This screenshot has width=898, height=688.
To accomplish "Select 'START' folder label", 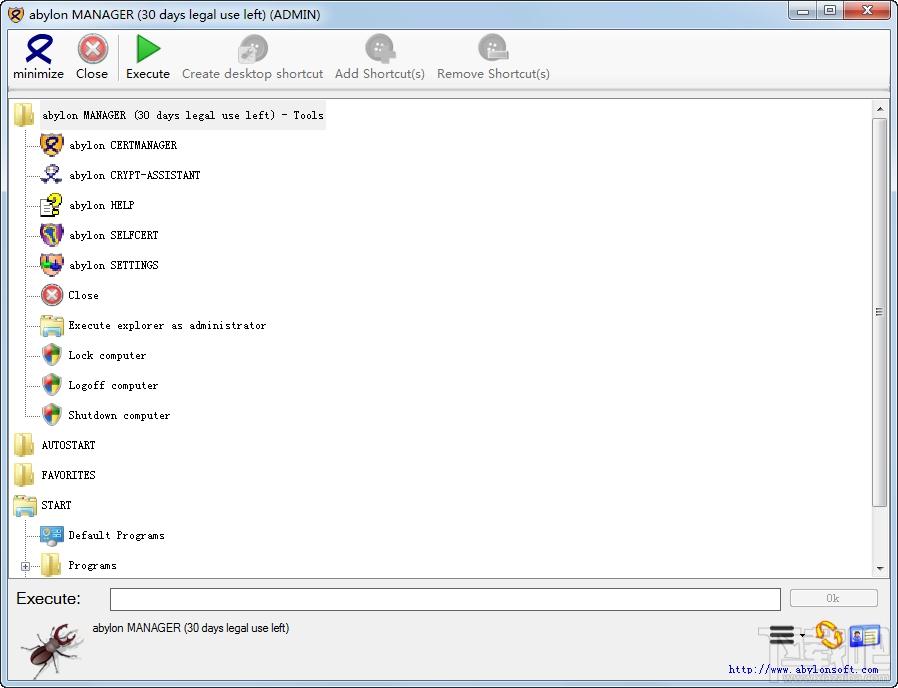I will tap(56, 505).
